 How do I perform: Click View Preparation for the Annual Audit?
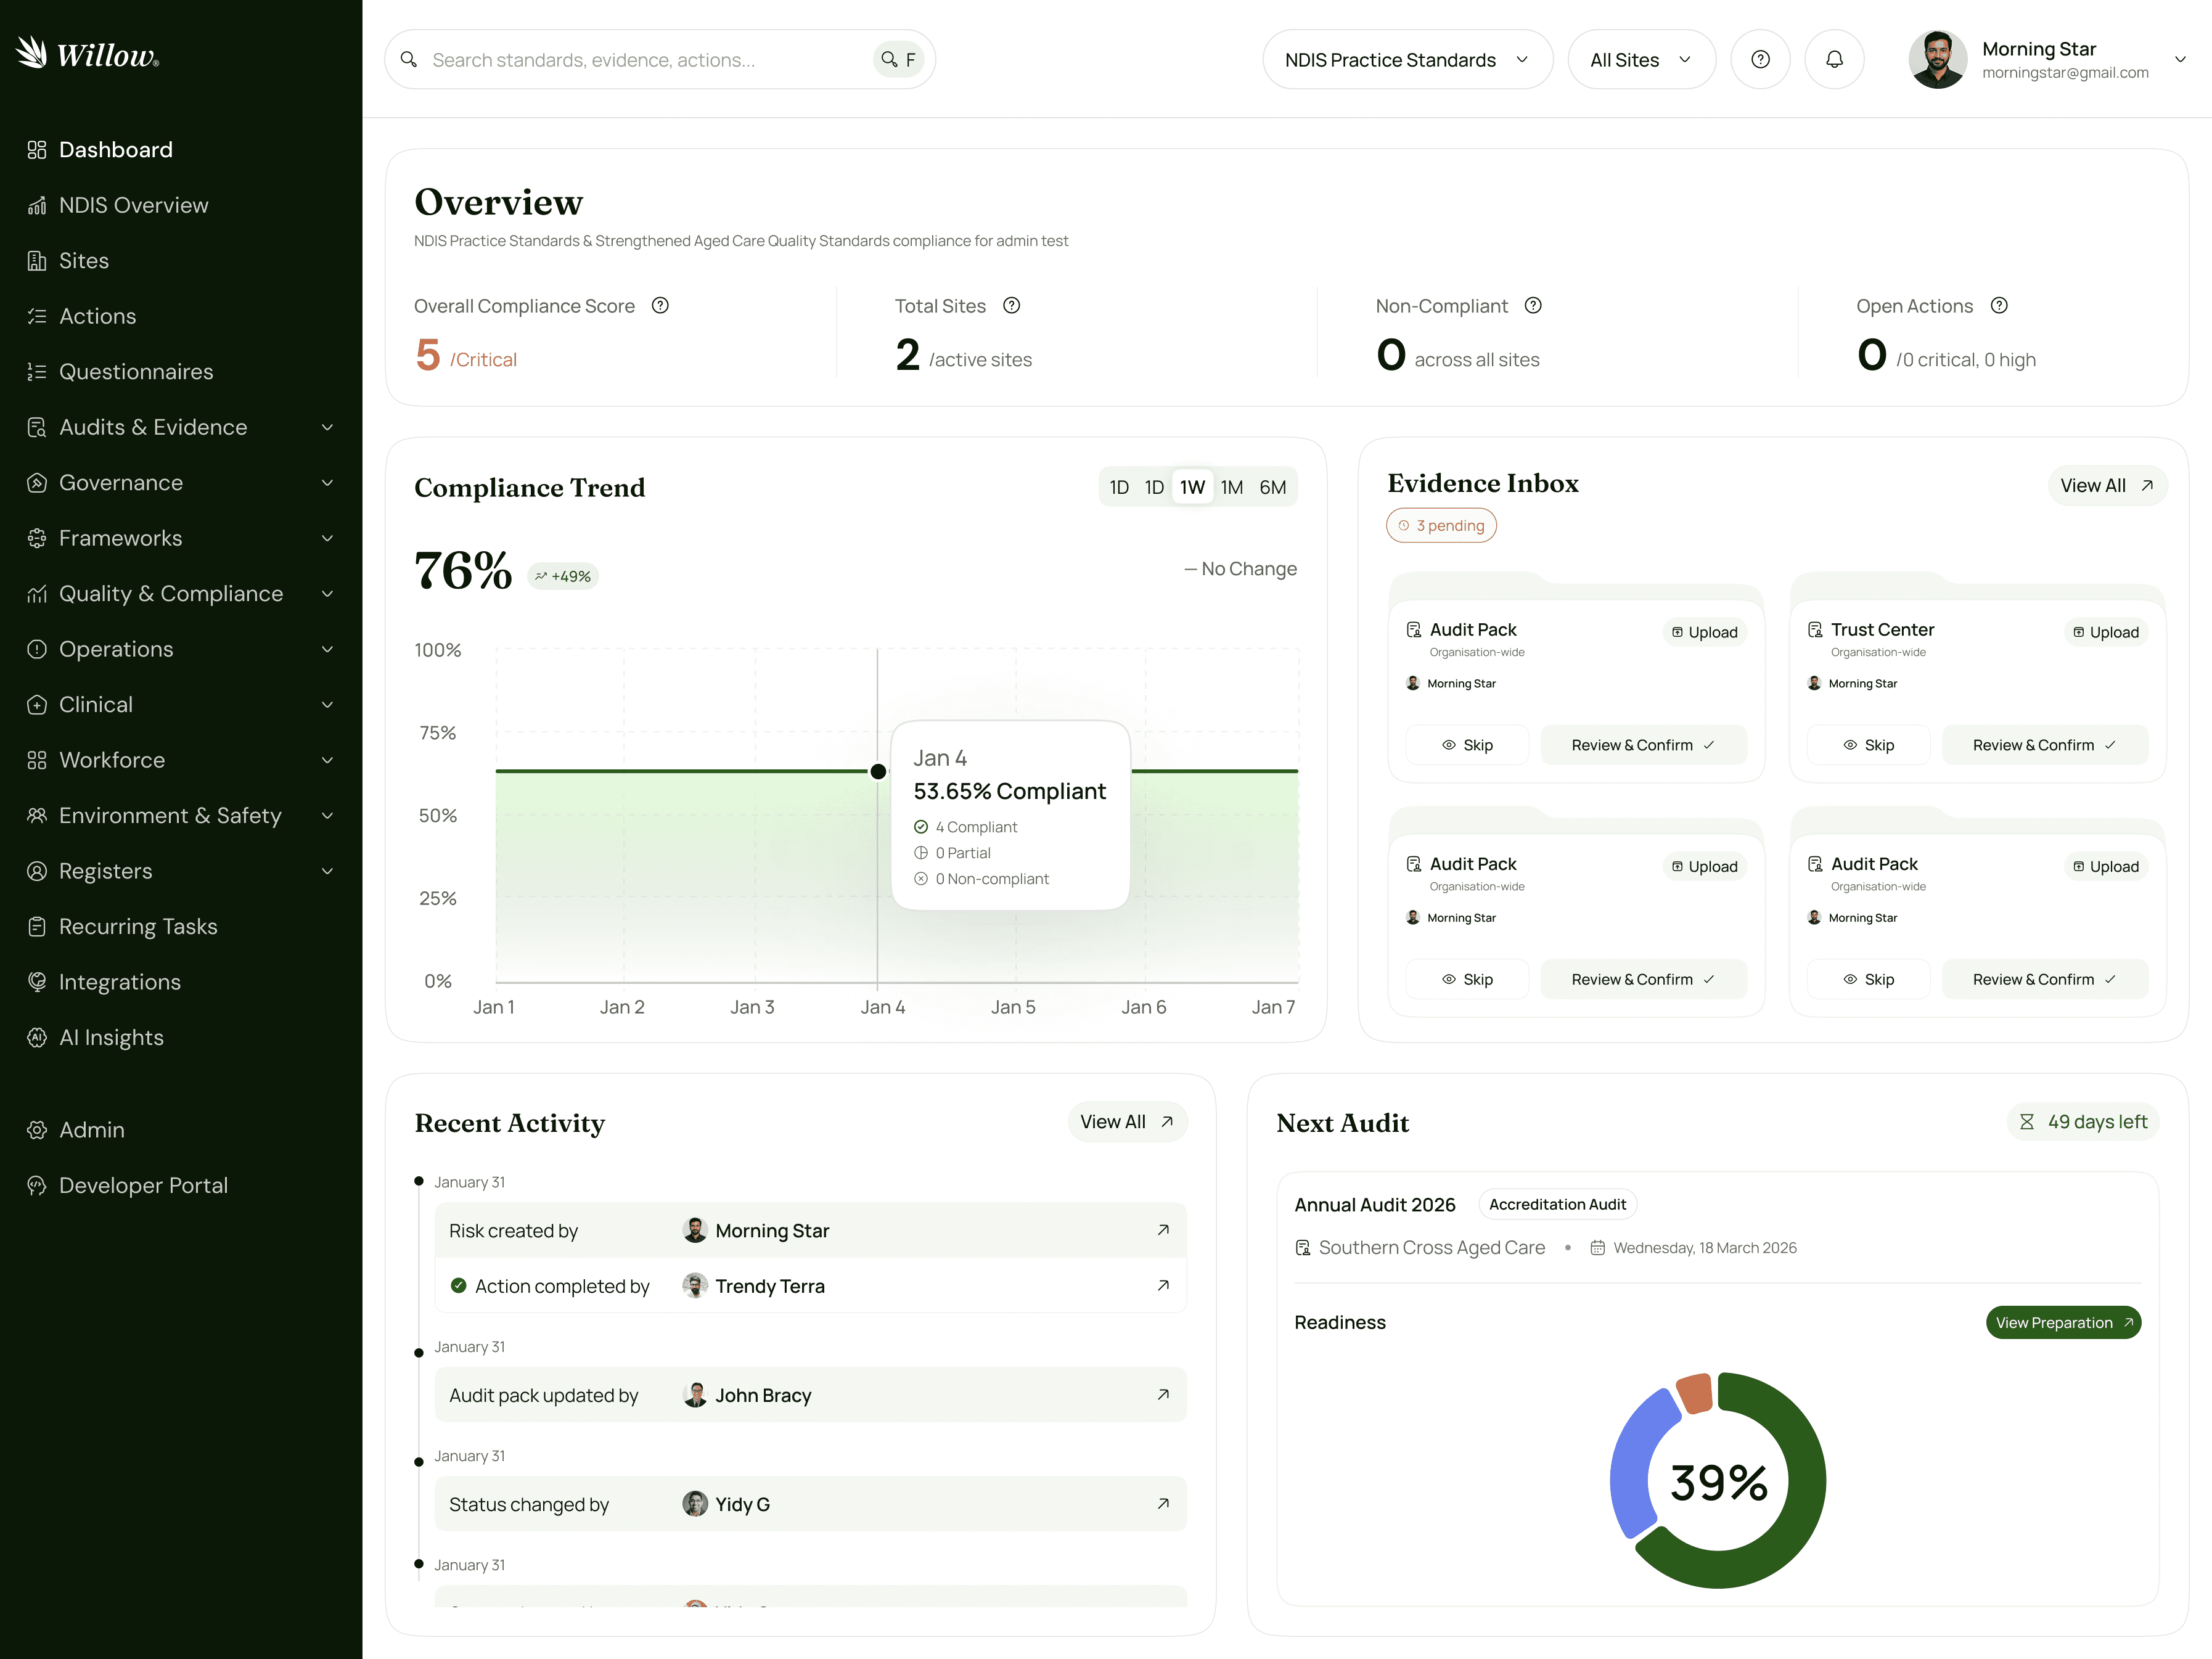click(x=2062, y=1322)
